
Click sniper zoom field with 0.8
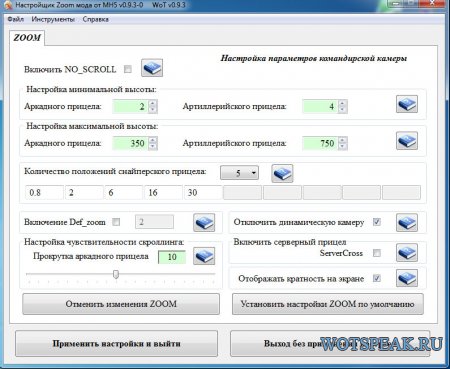click(44, 193)
